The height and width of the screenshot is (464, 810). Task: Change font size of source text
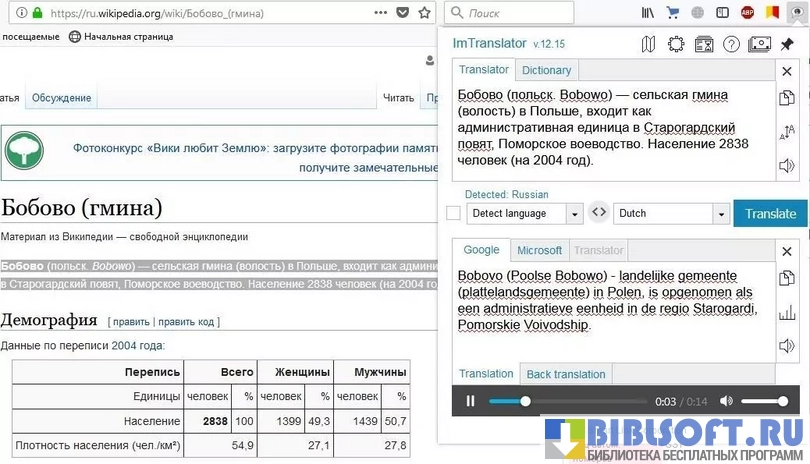[x=787, y=131]
